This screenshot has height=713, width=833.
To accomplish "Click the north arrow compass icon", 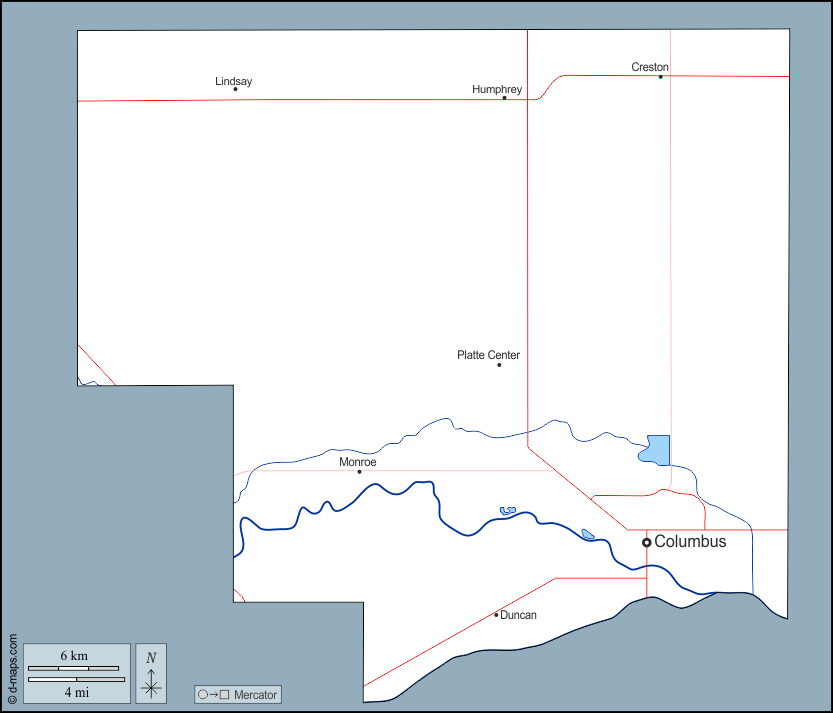I will [x=151, y=673].
